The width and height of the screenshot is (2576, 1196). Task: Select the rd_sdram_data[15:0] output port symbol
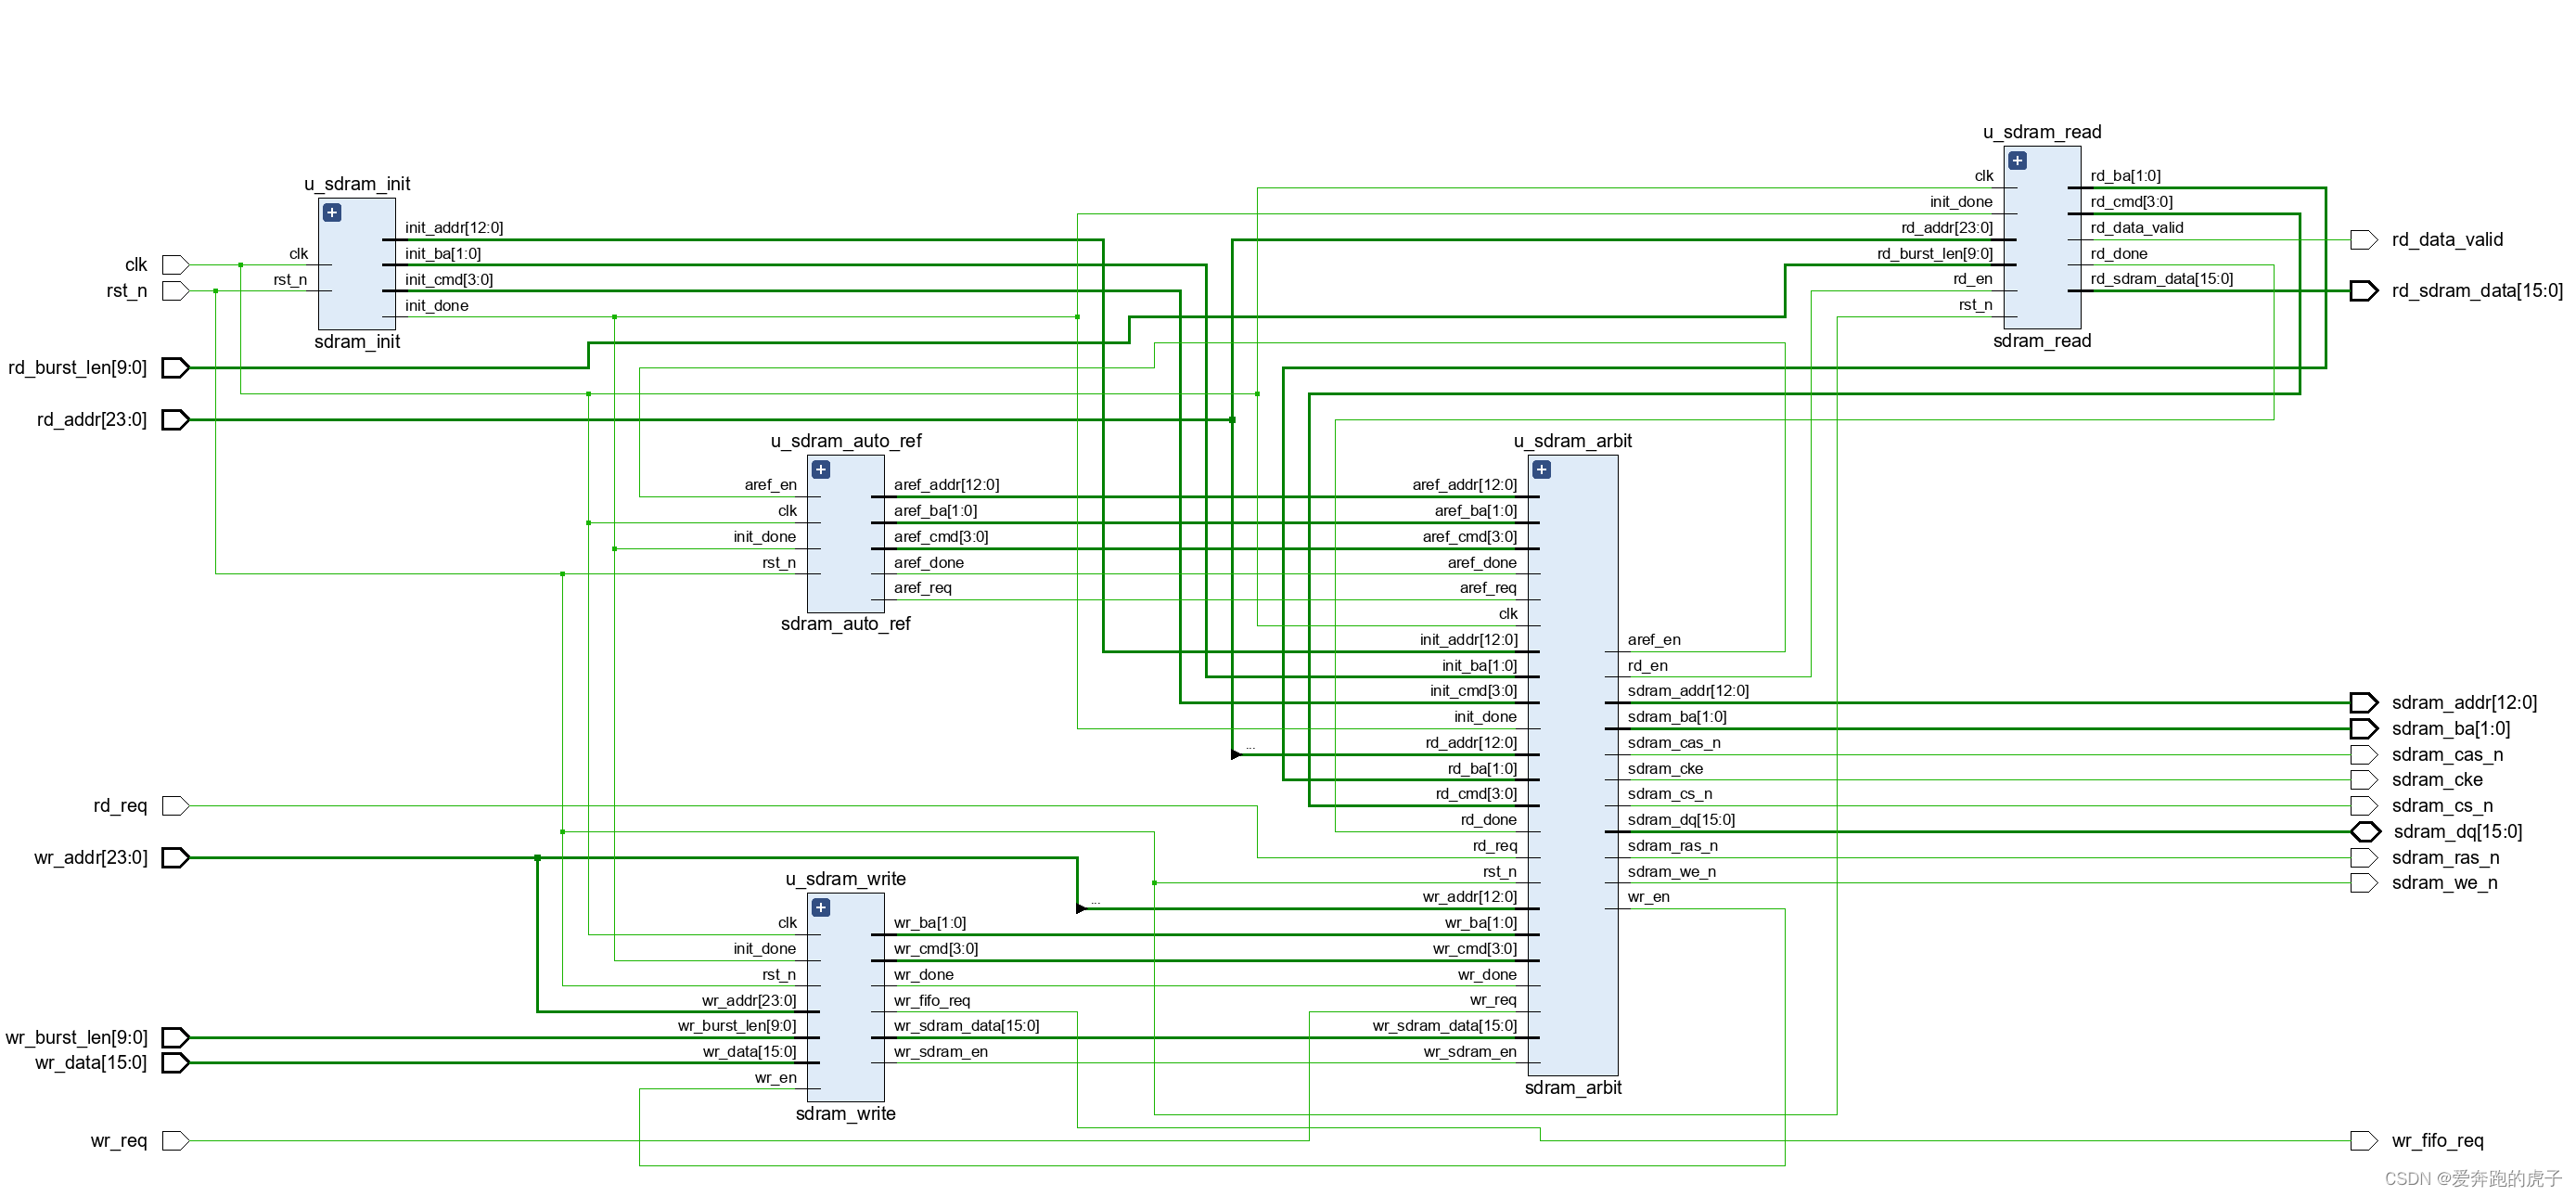(x=2364, y=291)
